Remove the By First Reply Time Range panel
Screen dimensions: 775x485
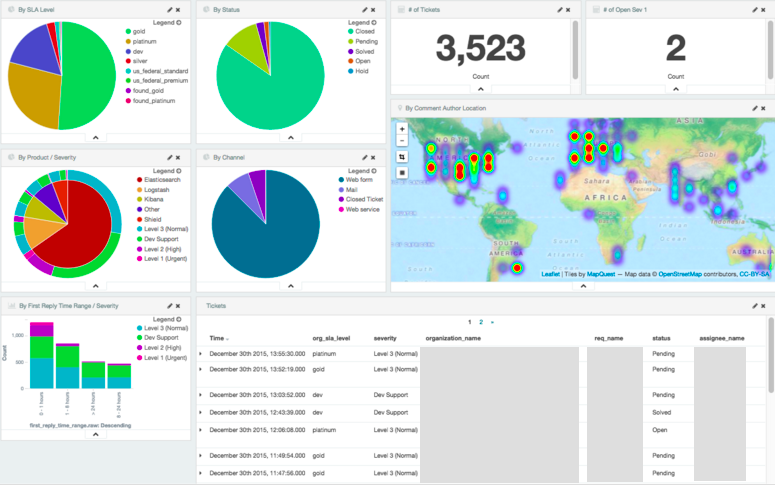pos(178,306)
